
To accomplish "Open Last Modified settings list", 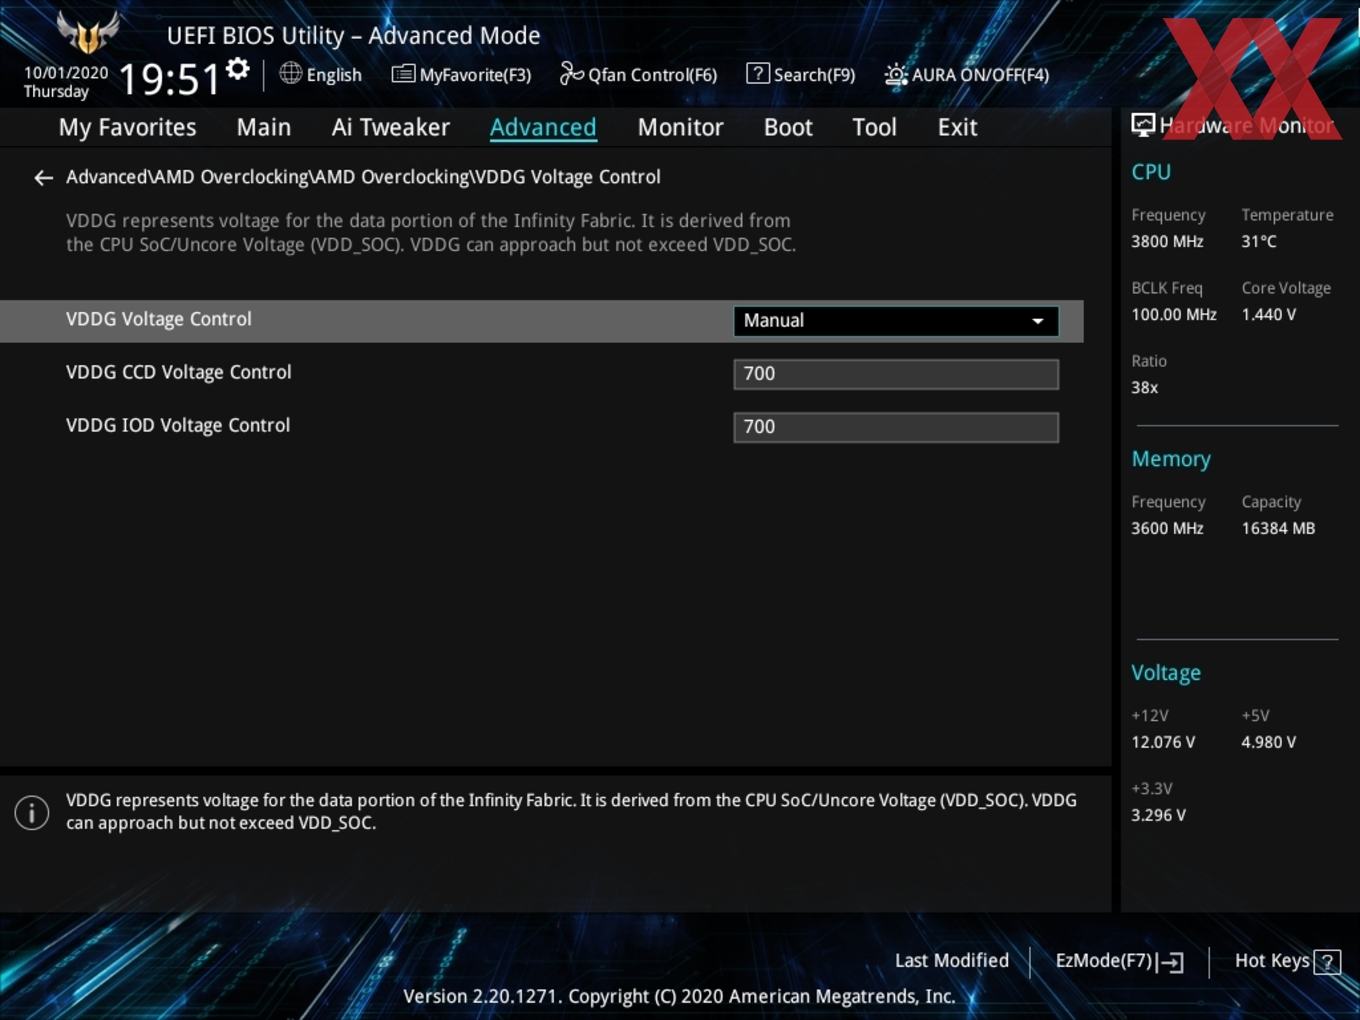I will click(951, 960).
